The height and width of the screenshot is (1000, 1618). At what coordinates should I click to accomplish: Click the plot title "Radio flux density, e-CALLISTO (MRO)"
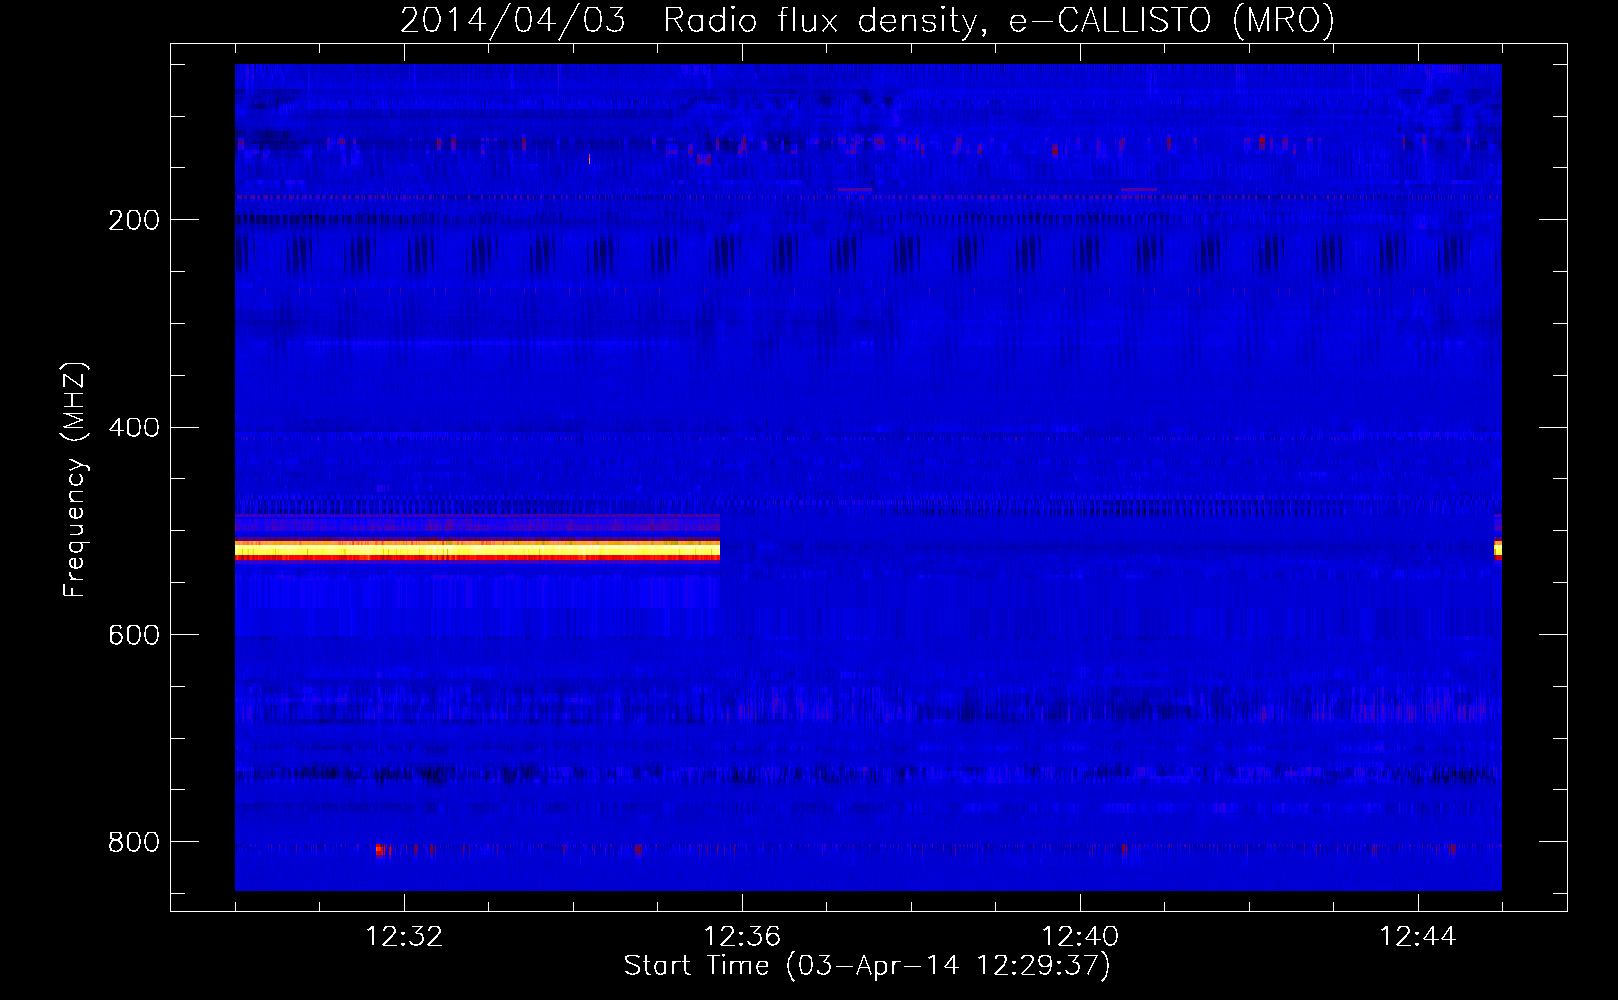[999, 21]
